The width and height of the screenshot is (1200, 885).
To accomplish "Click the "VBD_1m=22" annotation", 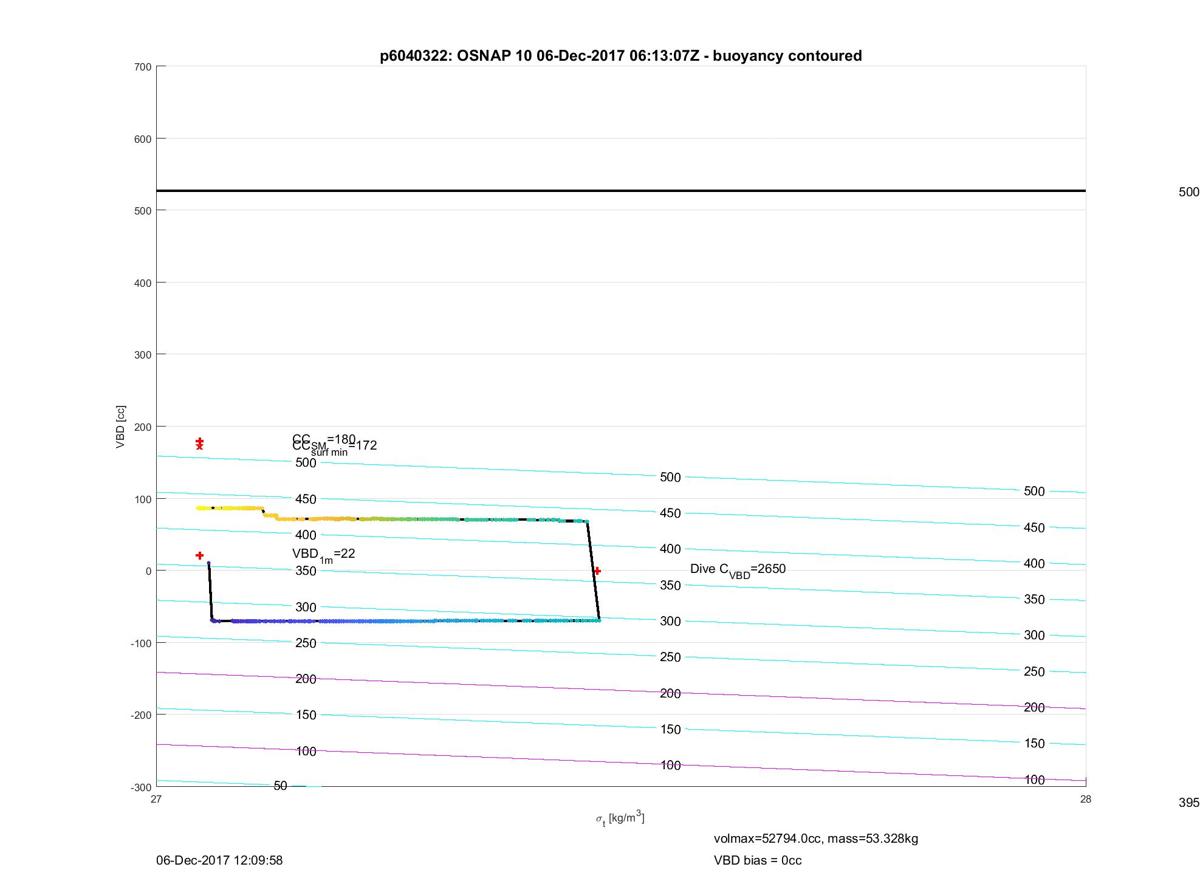I will point(323,554).
